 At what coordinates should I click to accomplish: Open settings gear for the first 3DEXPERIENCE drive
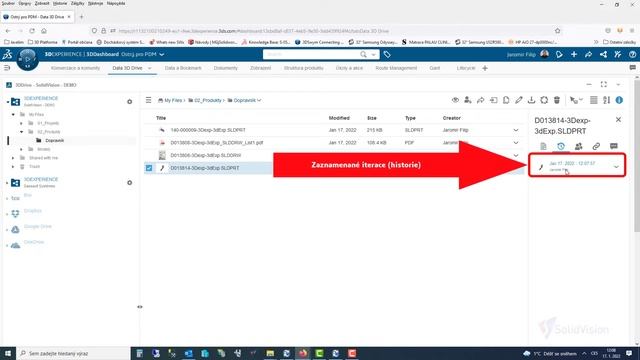point(129,102)
